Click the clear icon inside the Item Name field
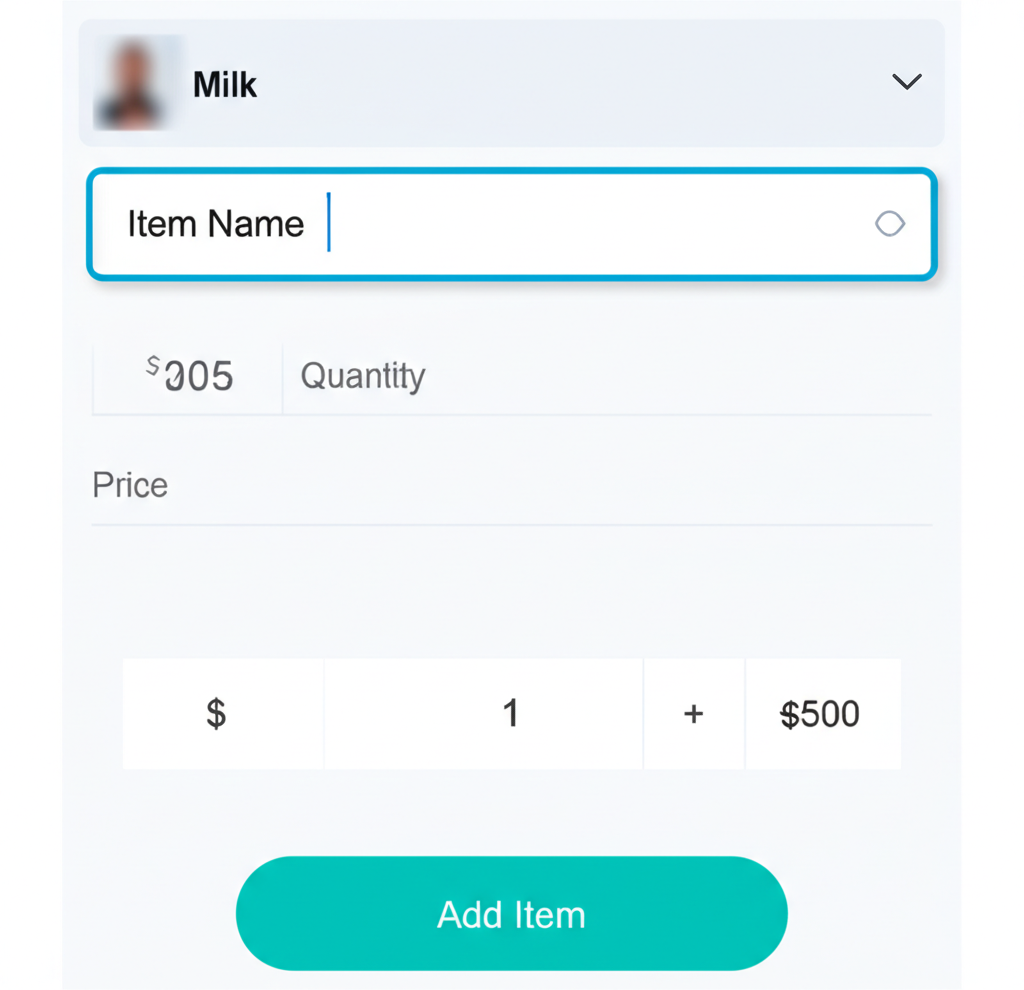The image size is (1024, 990). [889, 224]
